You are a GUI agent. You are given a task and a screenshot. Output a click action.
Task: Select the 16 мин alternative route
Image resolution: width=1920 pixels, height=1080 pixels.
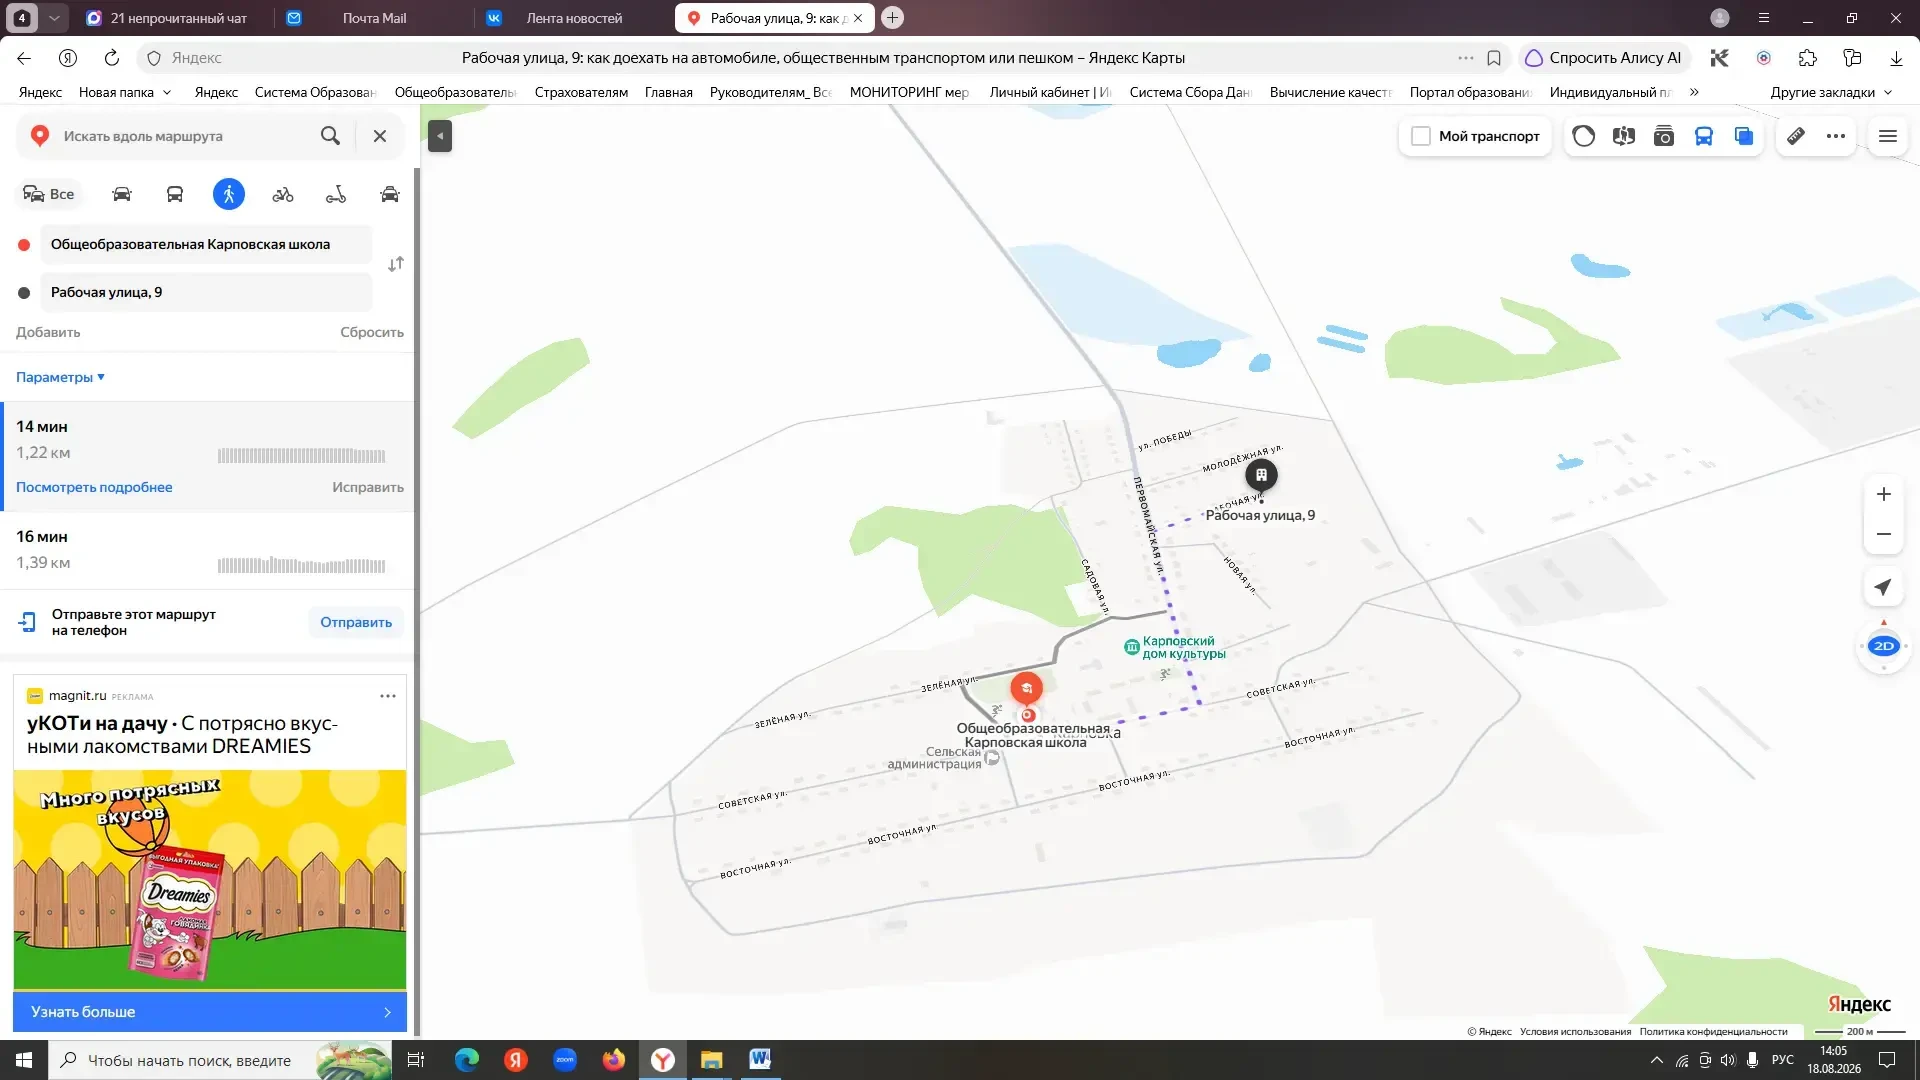(x=208, y=550)
